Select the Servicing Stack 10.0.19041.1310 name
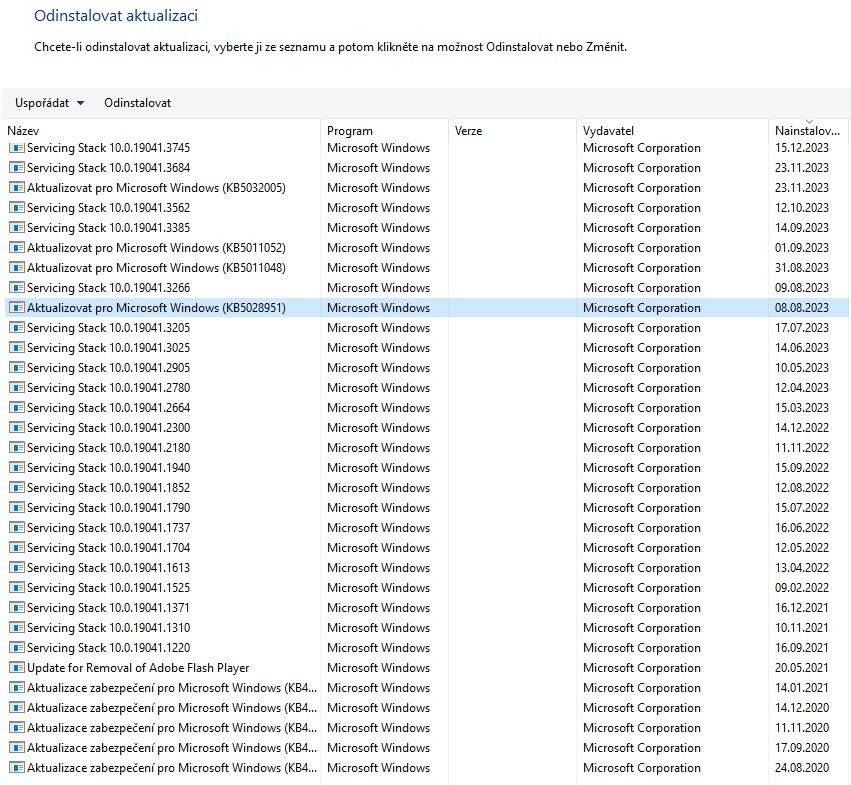851x785 pixels. 109,628
